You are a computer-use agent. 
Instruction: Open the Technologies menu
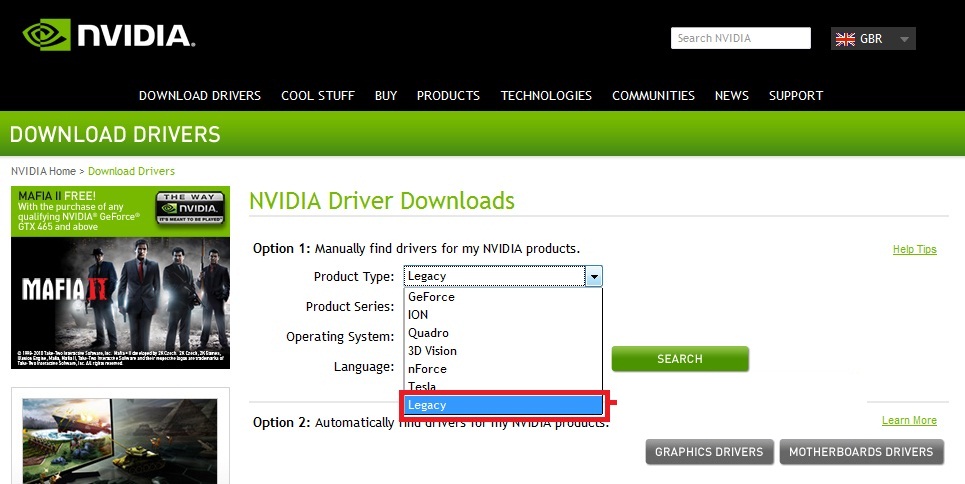(546, 95)
